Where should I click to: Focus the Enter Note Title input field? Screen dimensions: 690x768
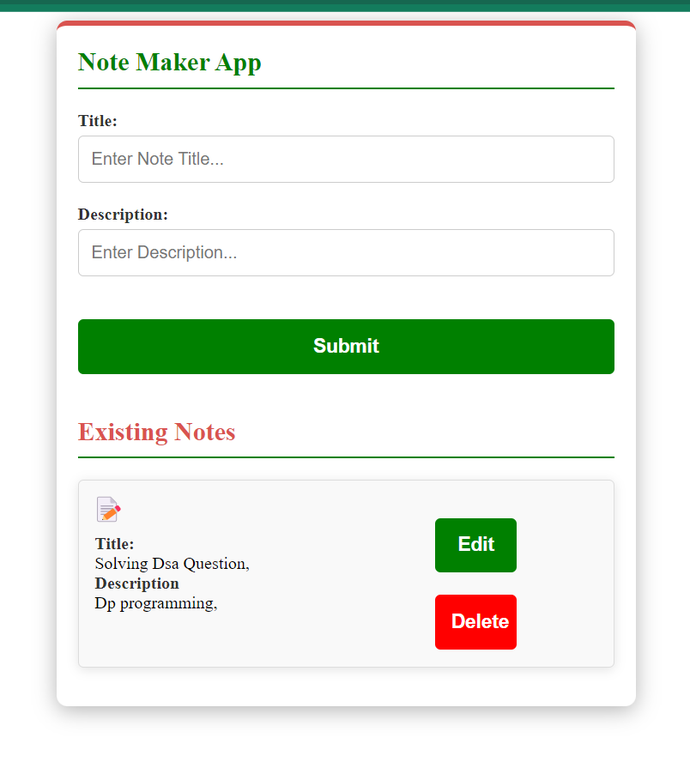[346, 159]
